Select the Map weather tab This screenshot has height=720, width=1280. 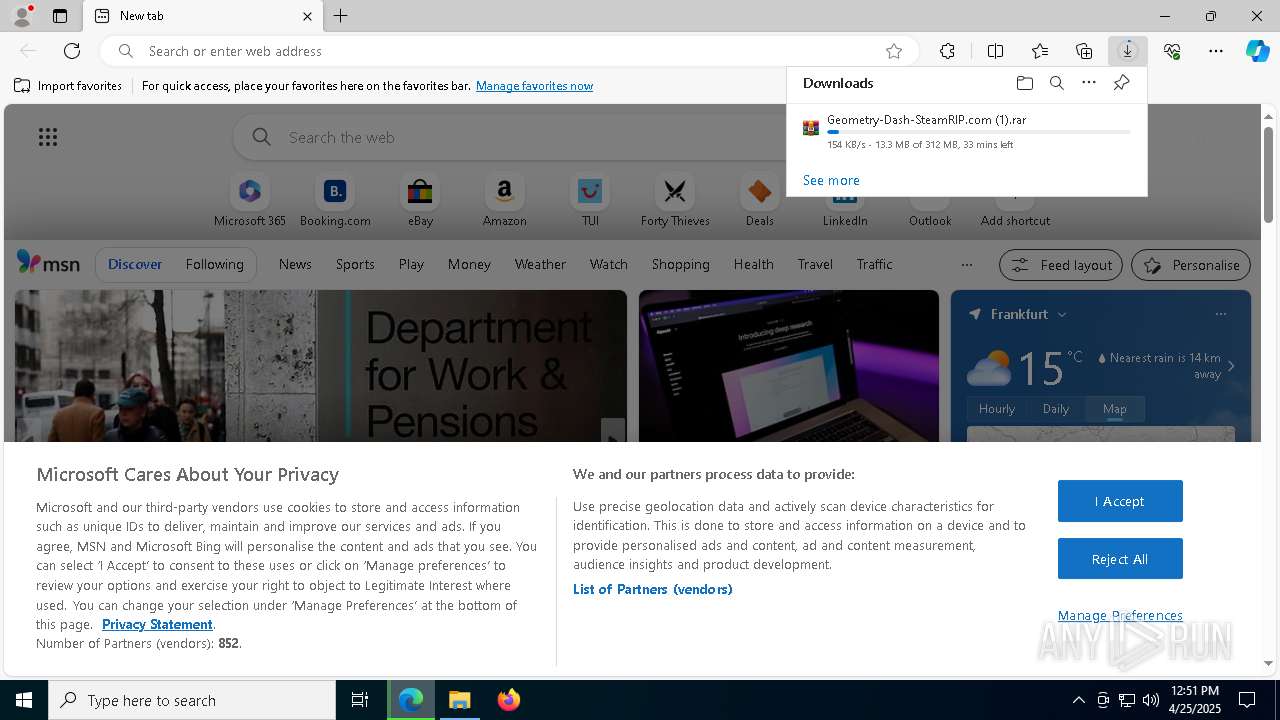[1115, 409]
